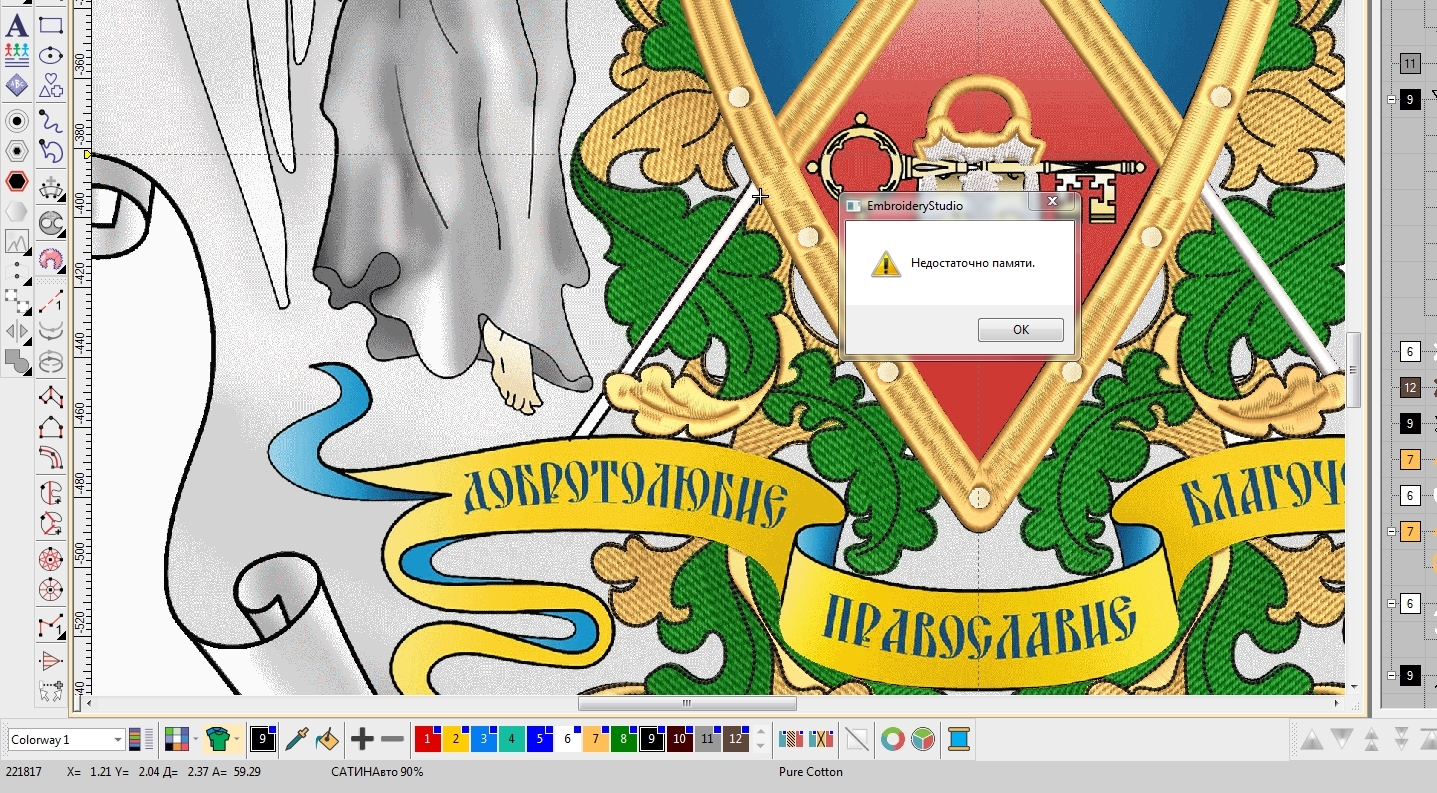Image resolution: width=1437 pixels, height=793 pixels.
Task: Select the mirror flip triangles tool
Action: coord(17,331)
